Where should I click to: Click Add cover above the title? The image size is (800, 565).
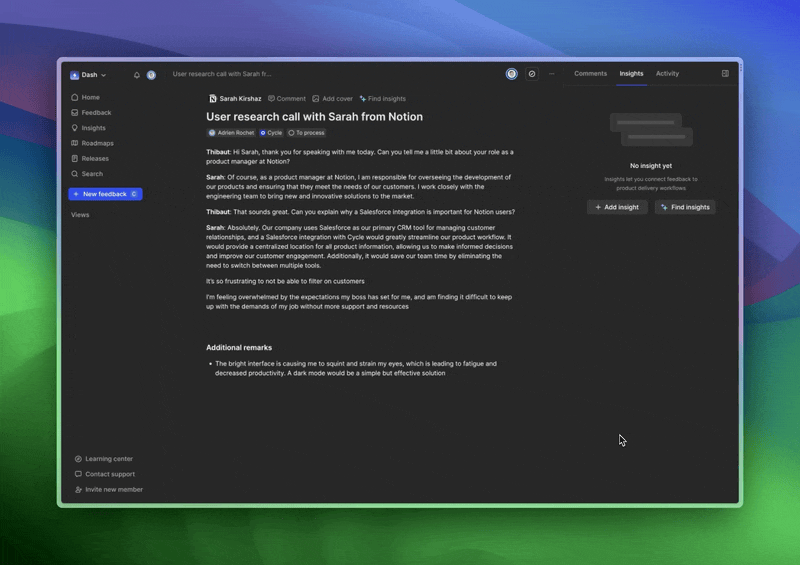pyautogui.click(x=333, y=99)
